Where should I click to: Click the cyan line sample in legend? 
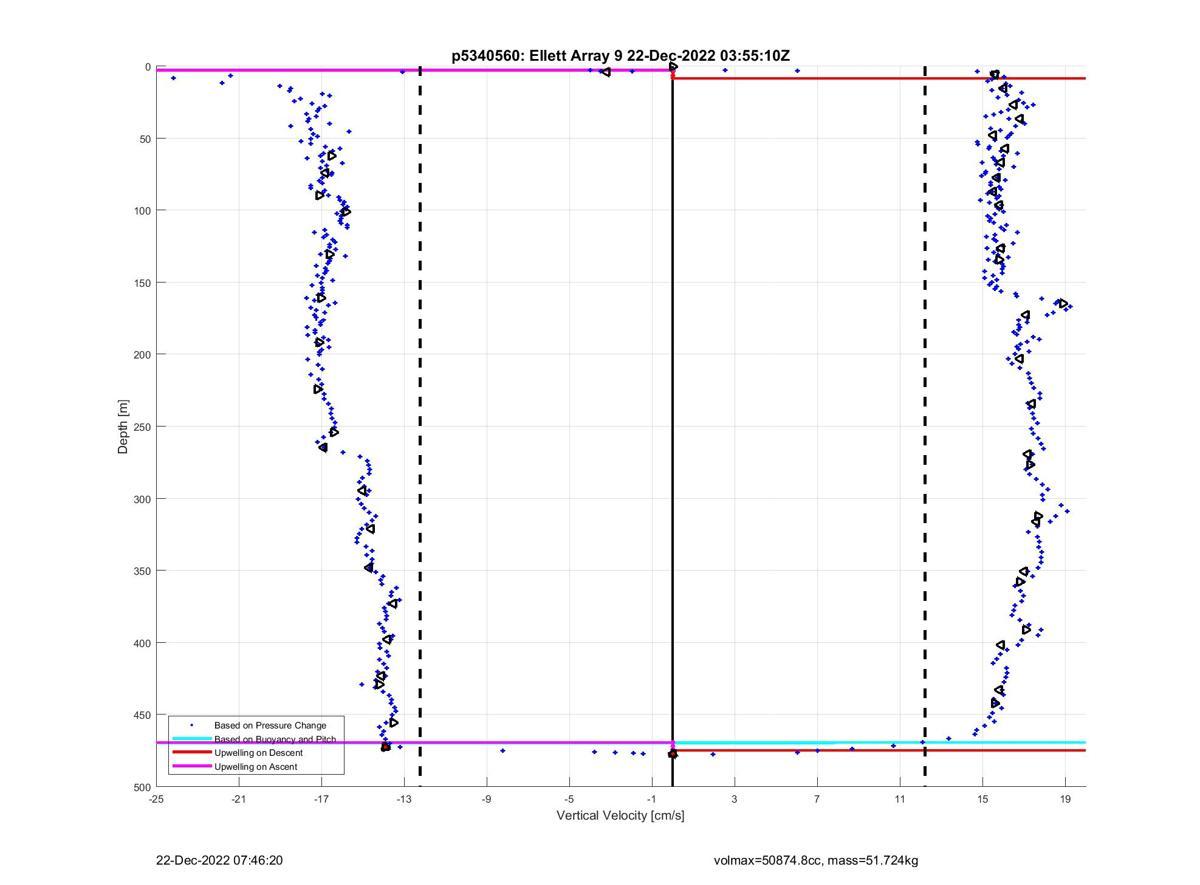pyautogui.click(x=192, y=739)
